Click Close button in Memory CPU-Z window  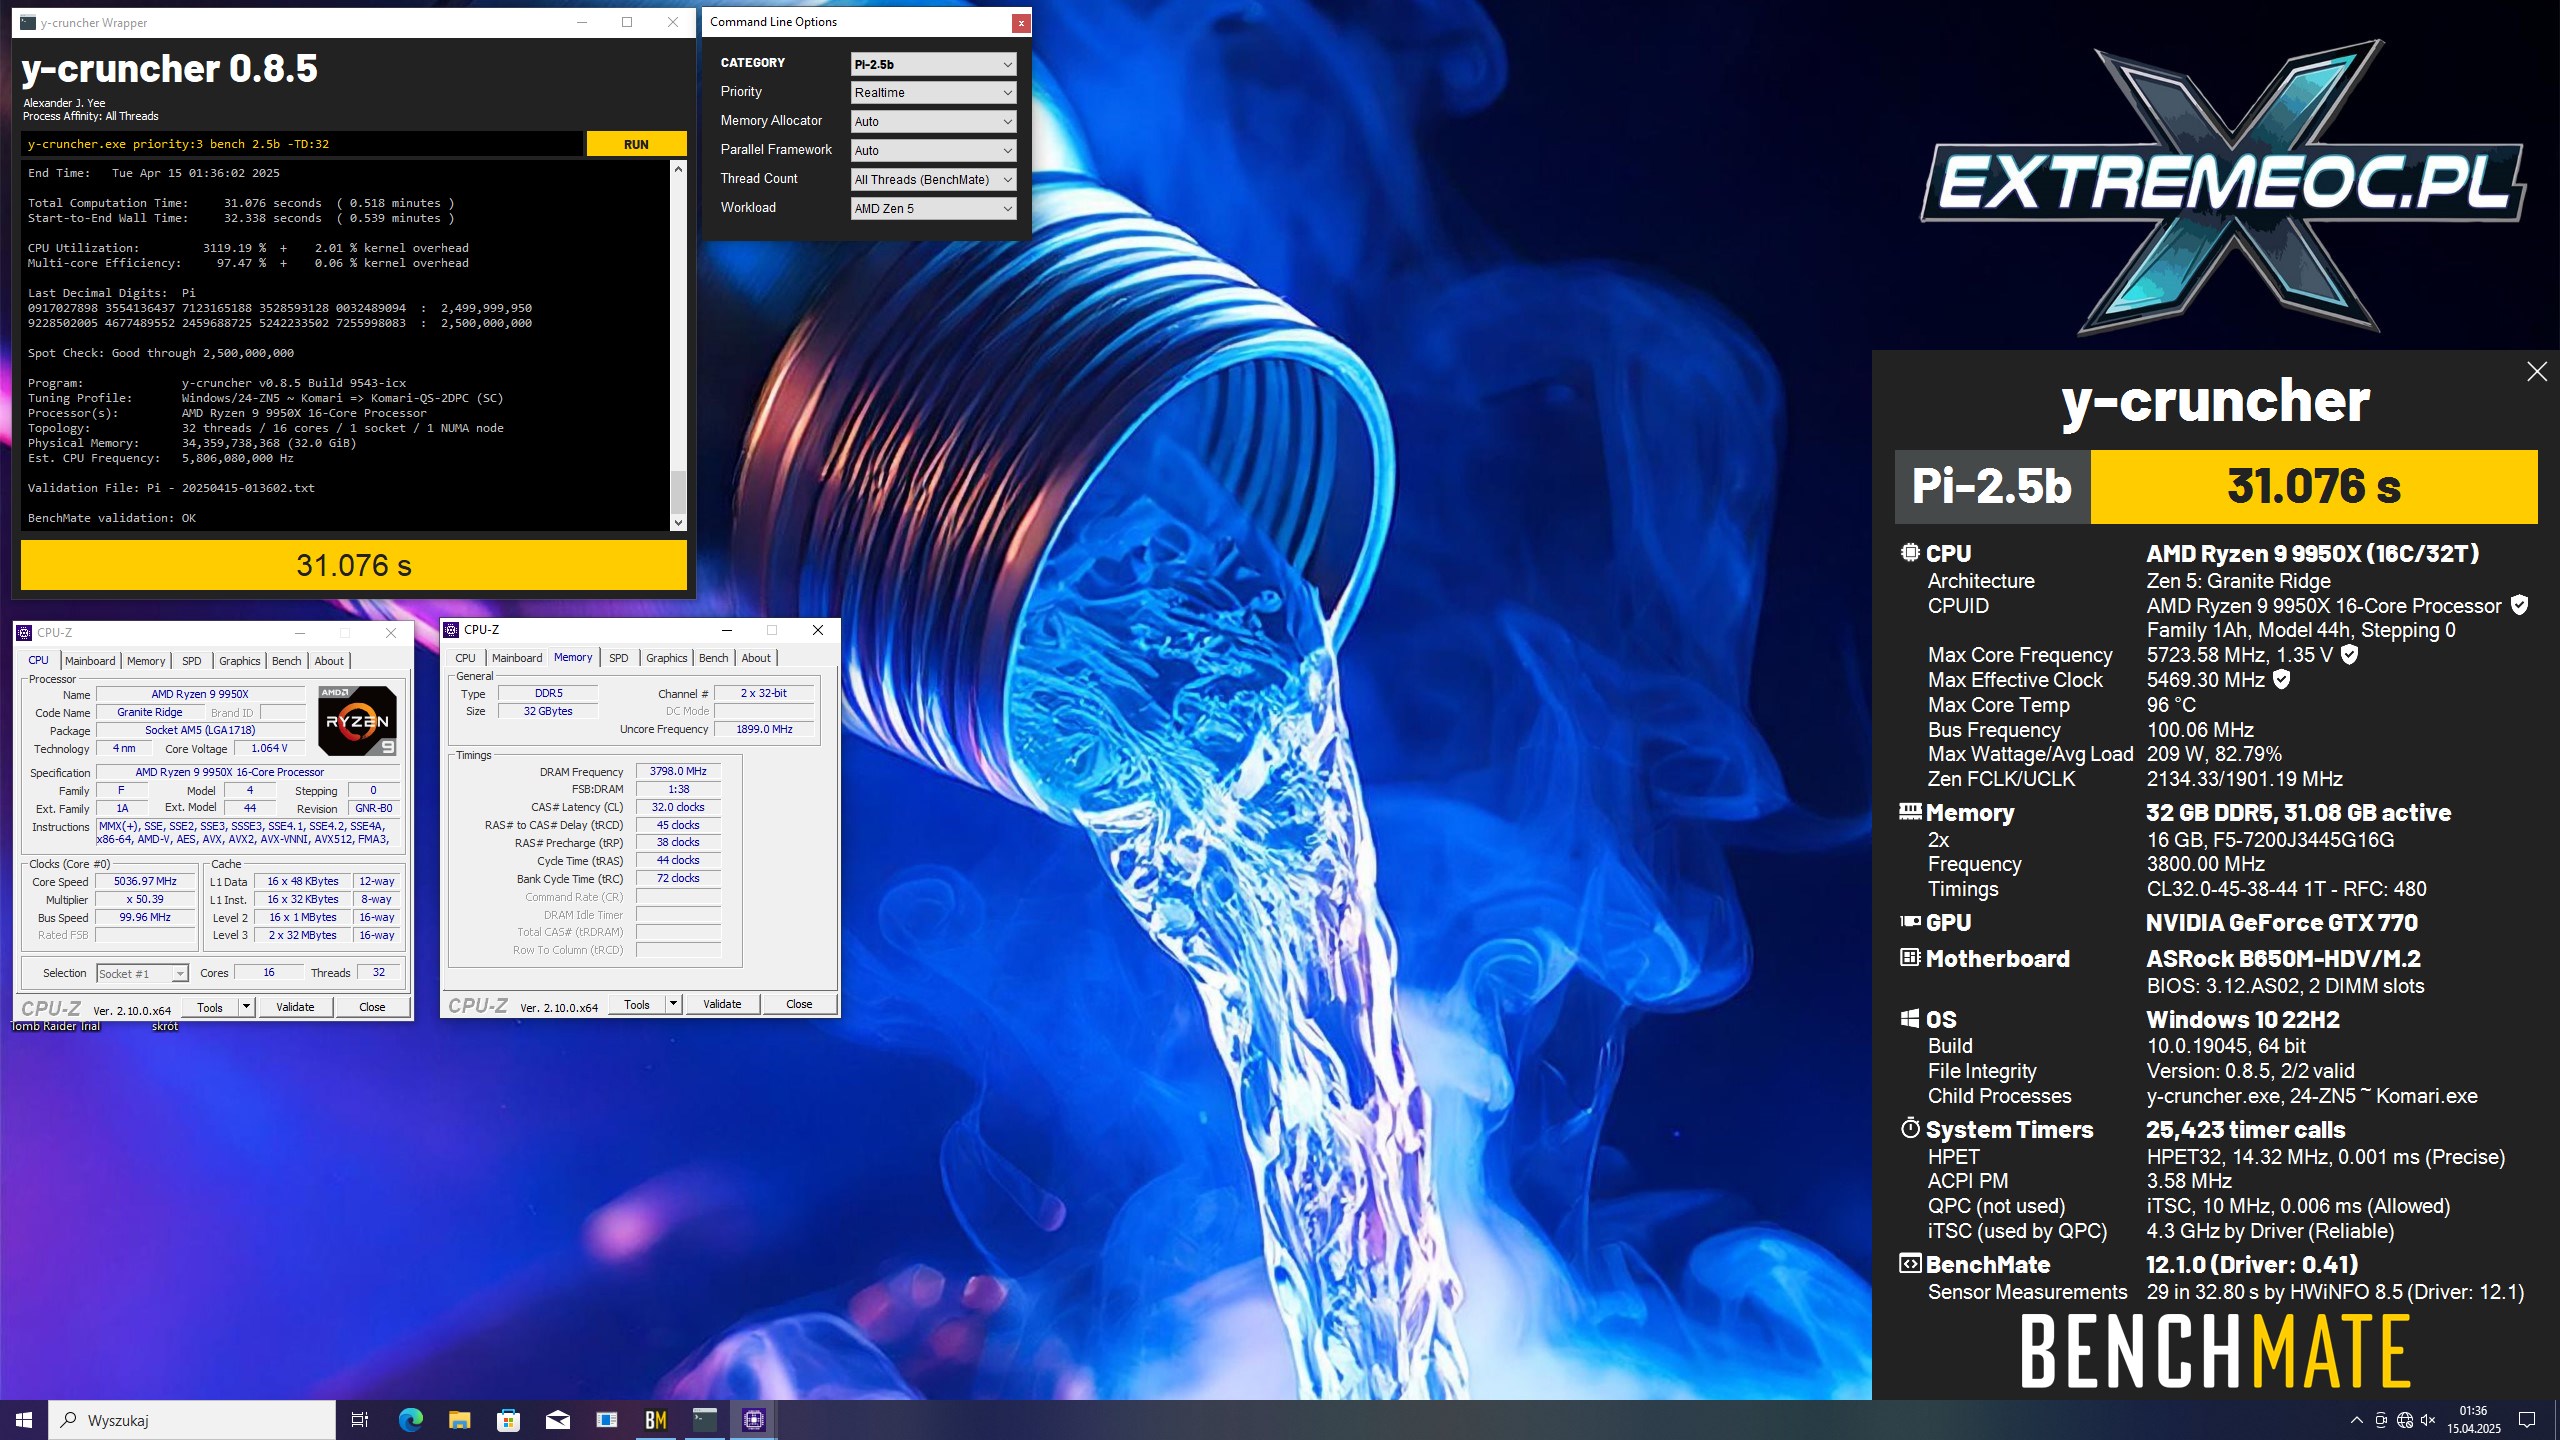click(x=799, y=1004)
